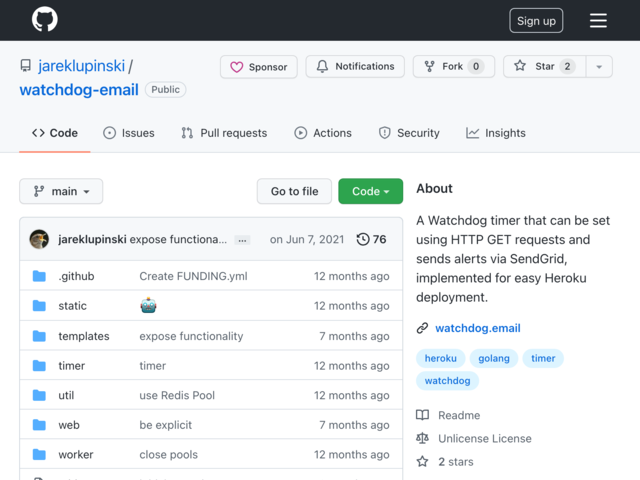Open the timer folder name link
This screenshot has height=480, width=640.
pos(71,366)
